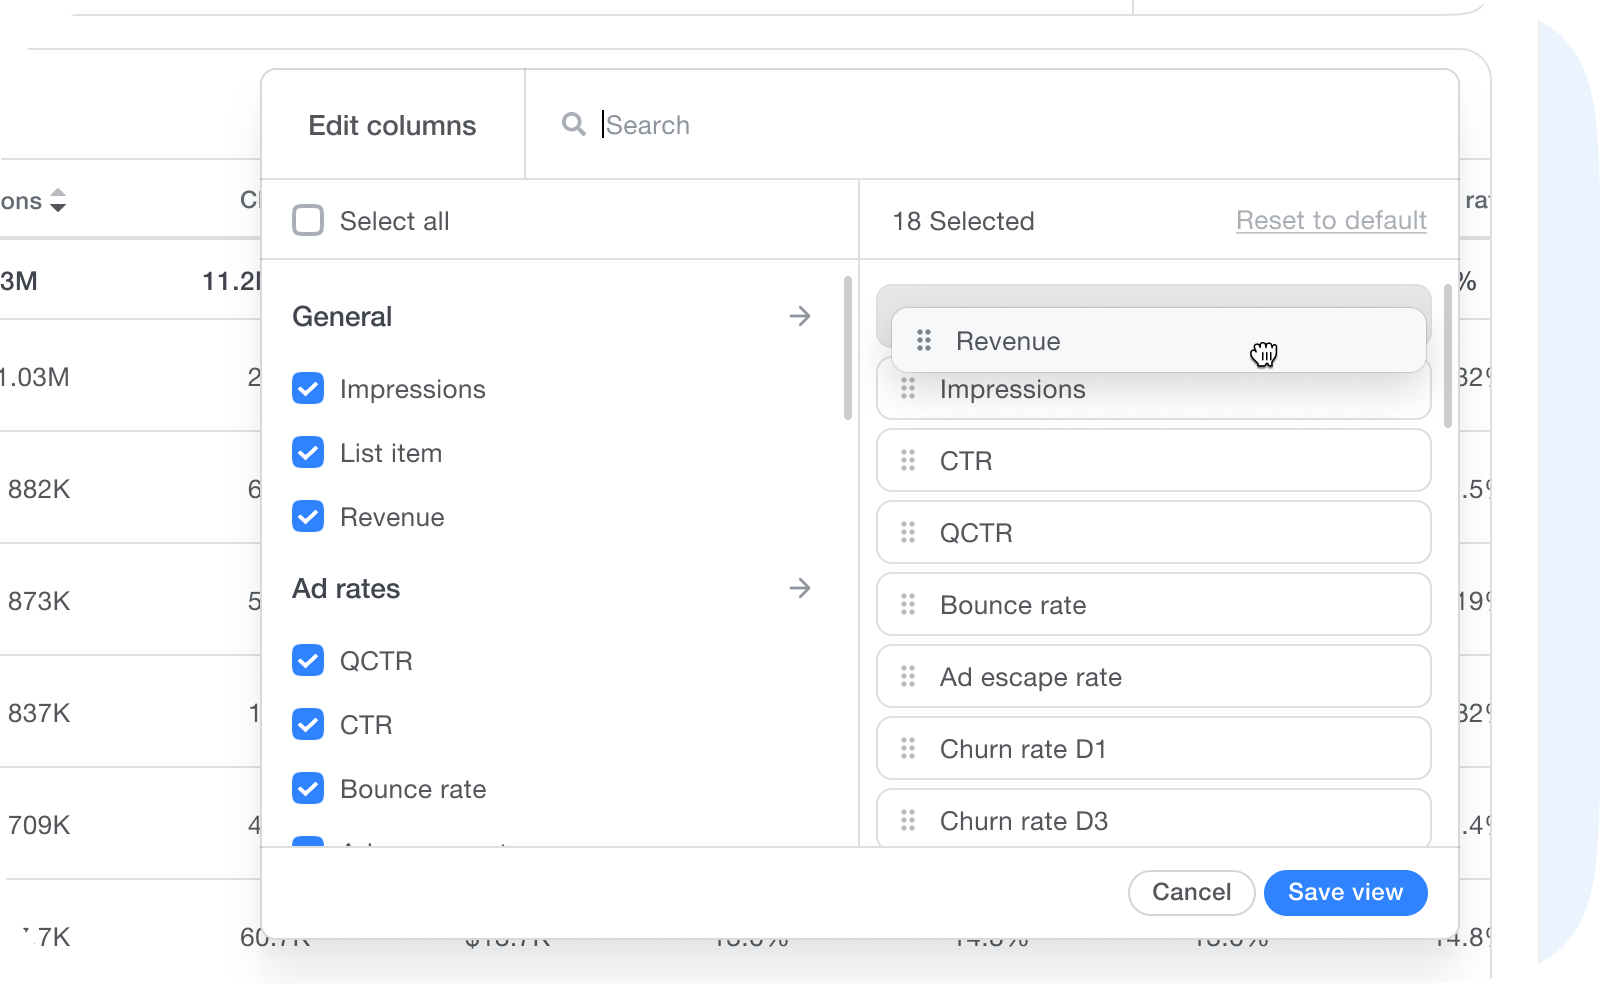
Task: Enable the Select all checkbox
Action: (308, 220)
